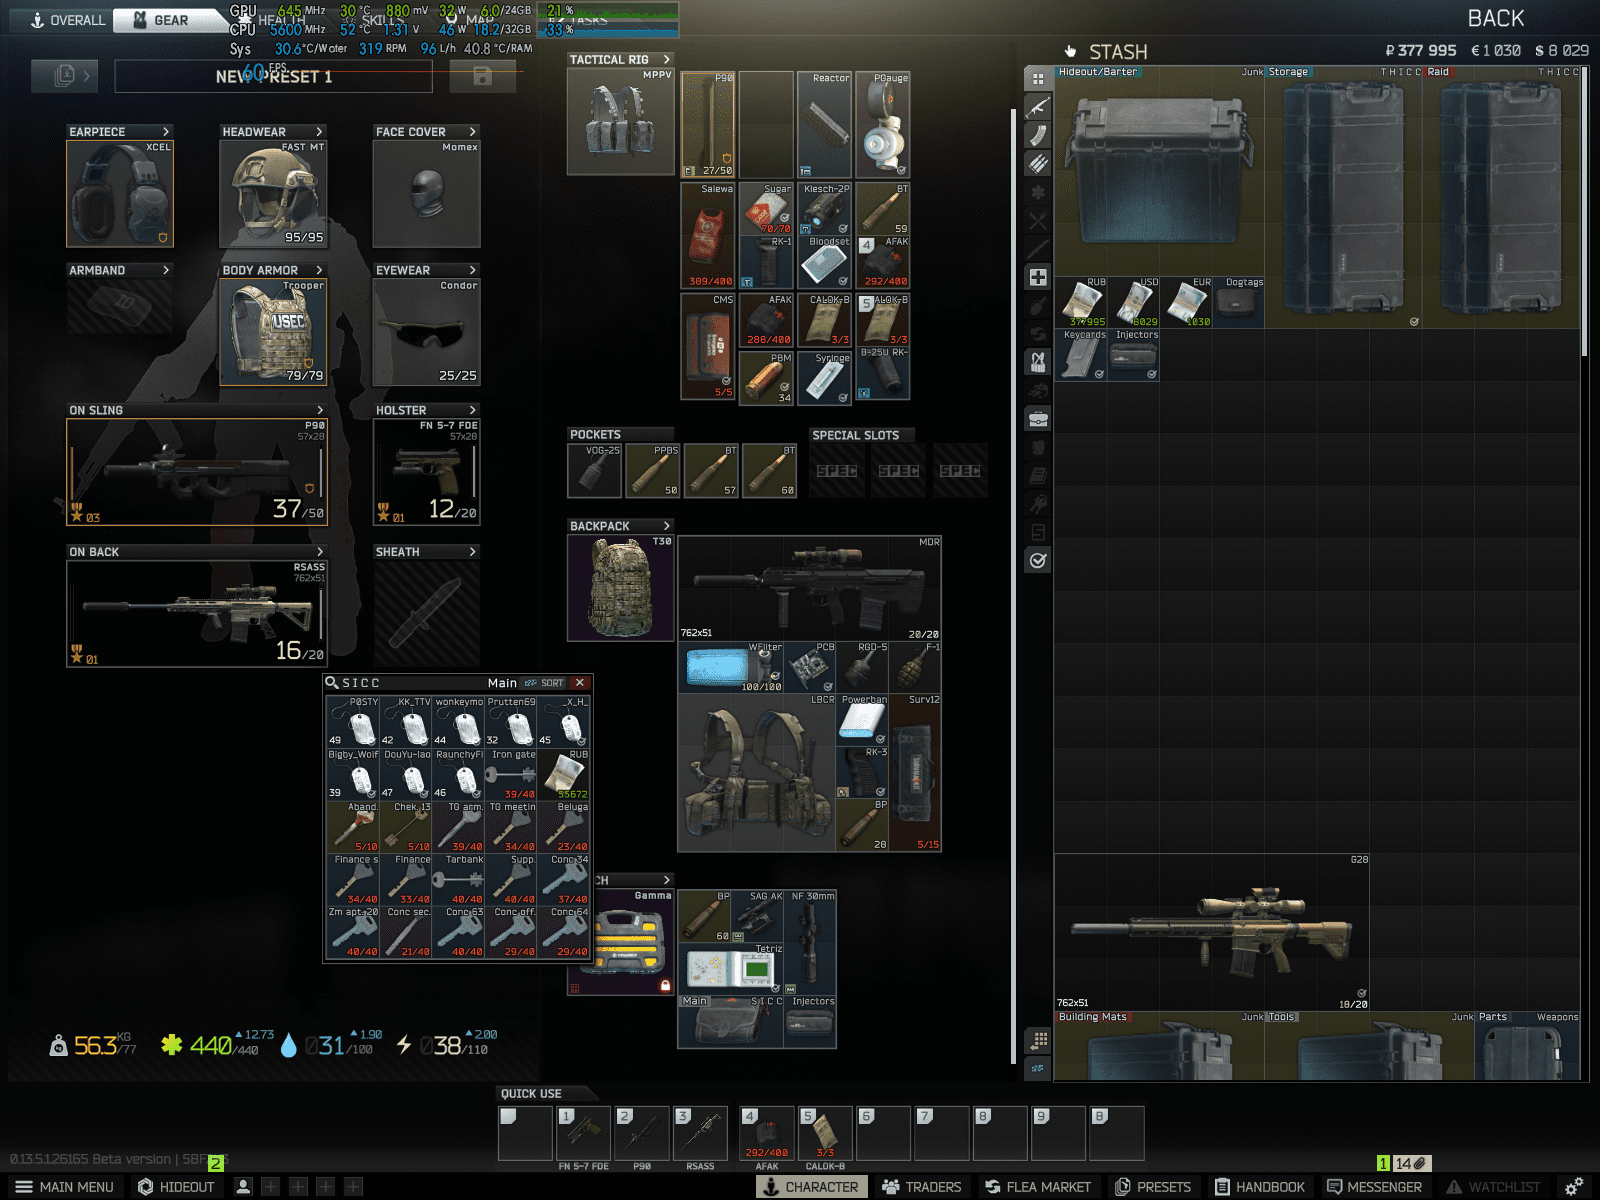The height and width of the screenshot is (1200, 1600).
Task: Click the Beluga key in SICC case
Action: point(564,827)
